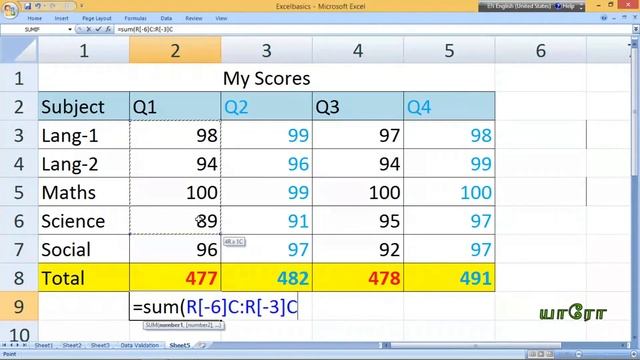Click the 'Social' cell
Viewport: 640px width, 360px height.
tap(84, 249)
